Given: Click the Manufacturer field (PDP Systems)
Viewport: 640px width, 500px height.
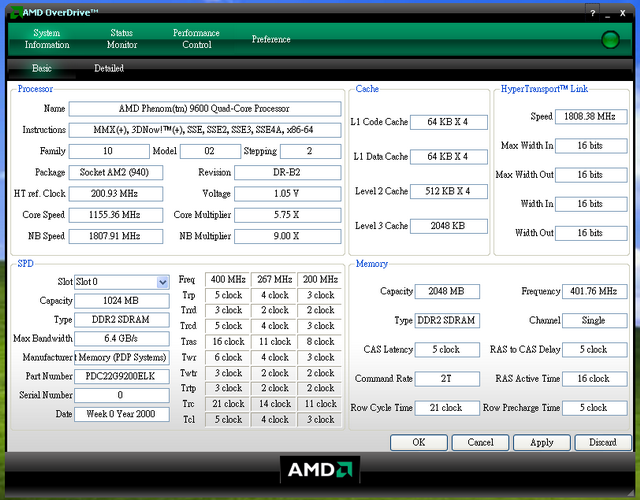Looking at the screenshot, I should tap(122, 358).
